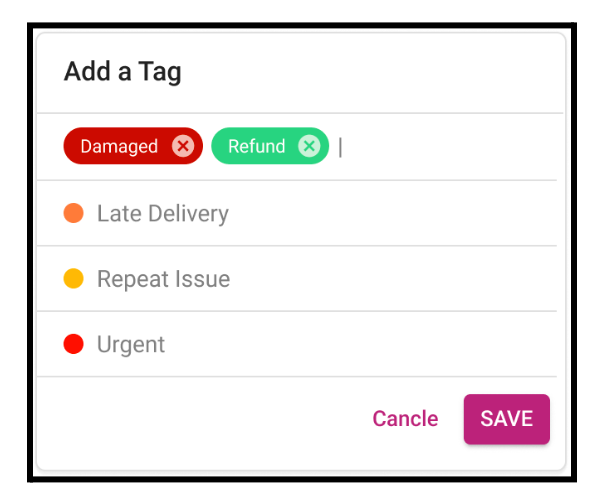Save the tags with SAVE button
The image size is (600, 504).
(x=507, y=419)
